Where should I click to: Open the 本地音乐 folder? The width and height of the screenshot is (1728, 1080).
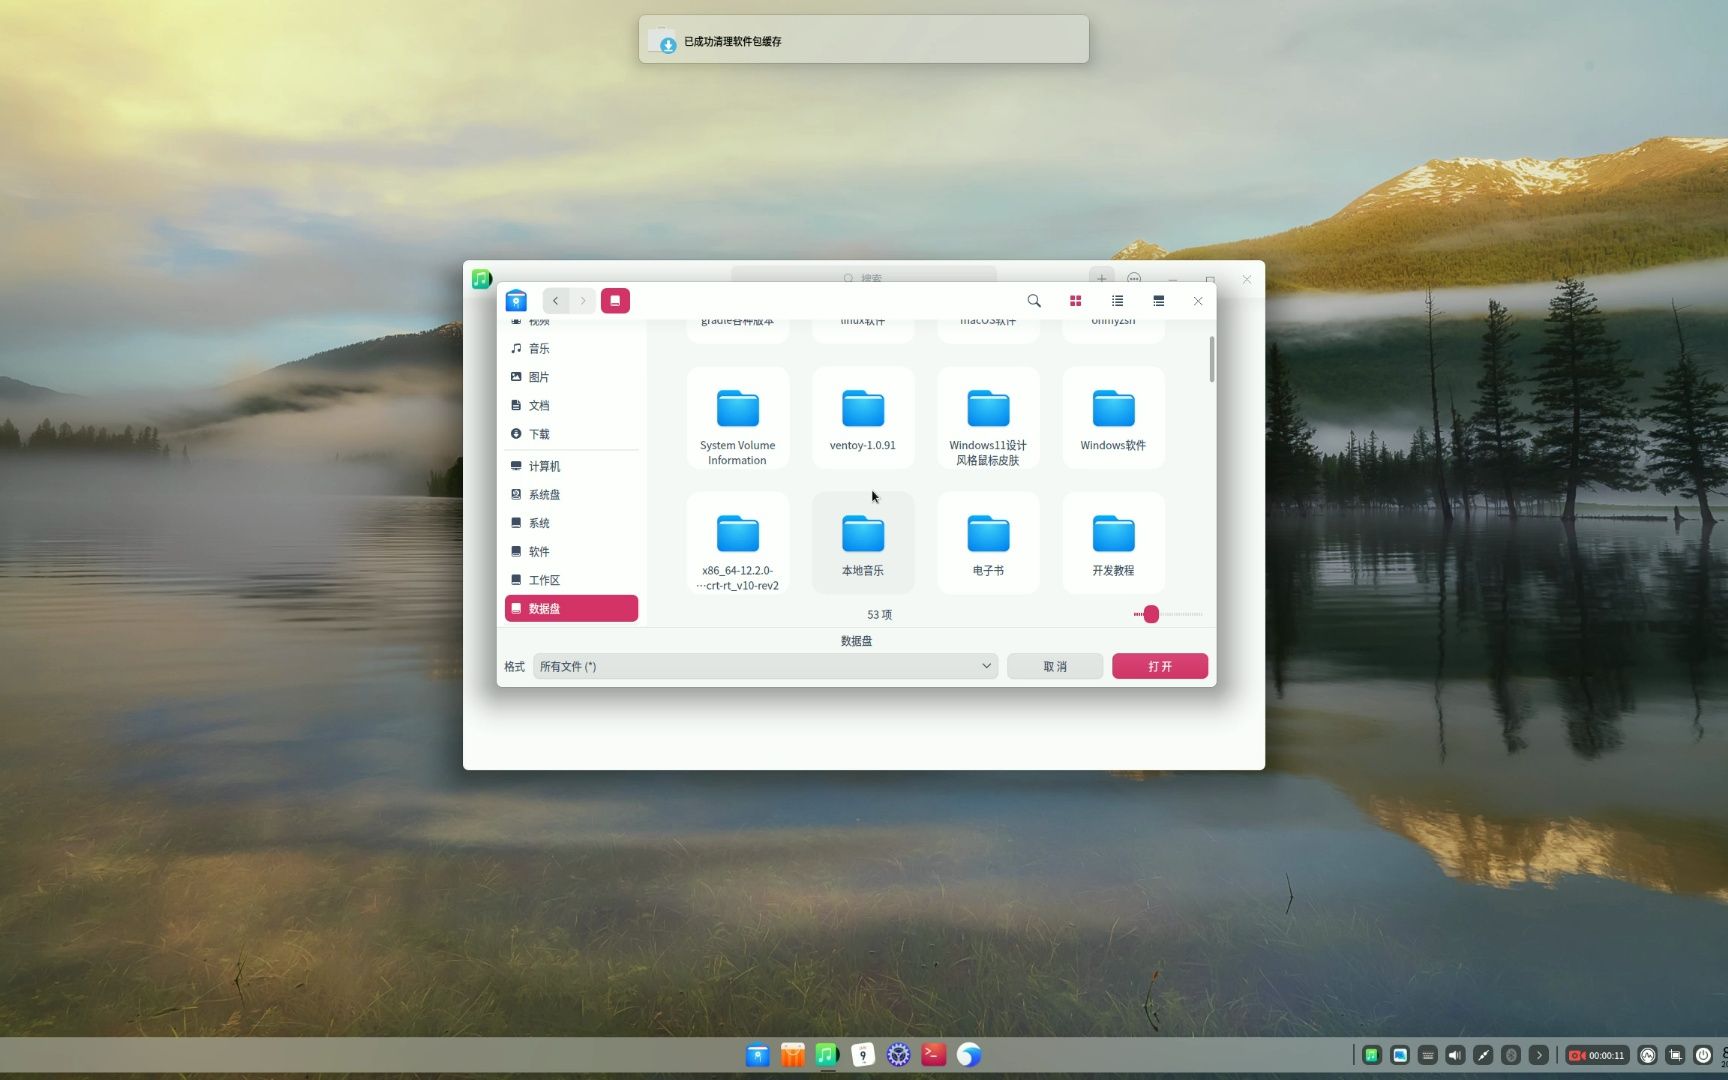(x=862, y=540)
